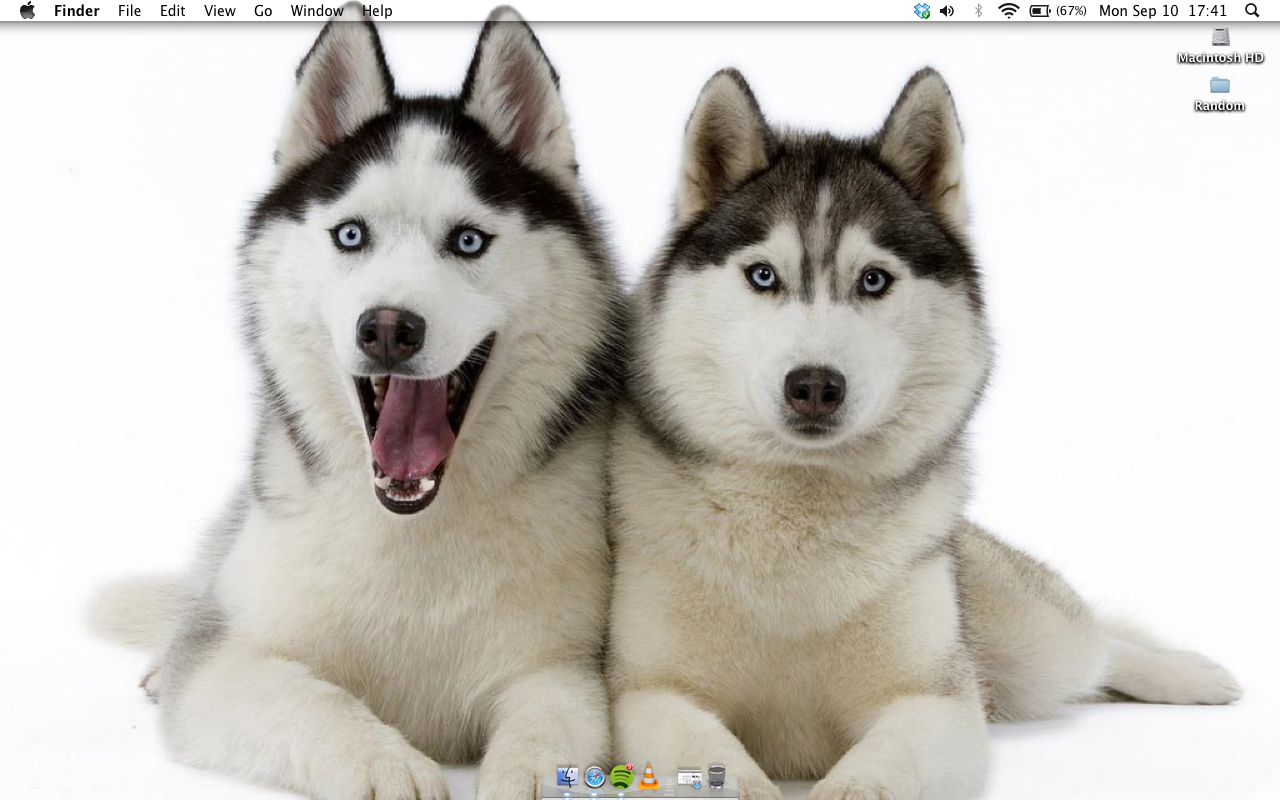Open the volume control in menu bar
Image resolution: width=1280 pixels, height=800 pixels.
[x=947, y=11]
